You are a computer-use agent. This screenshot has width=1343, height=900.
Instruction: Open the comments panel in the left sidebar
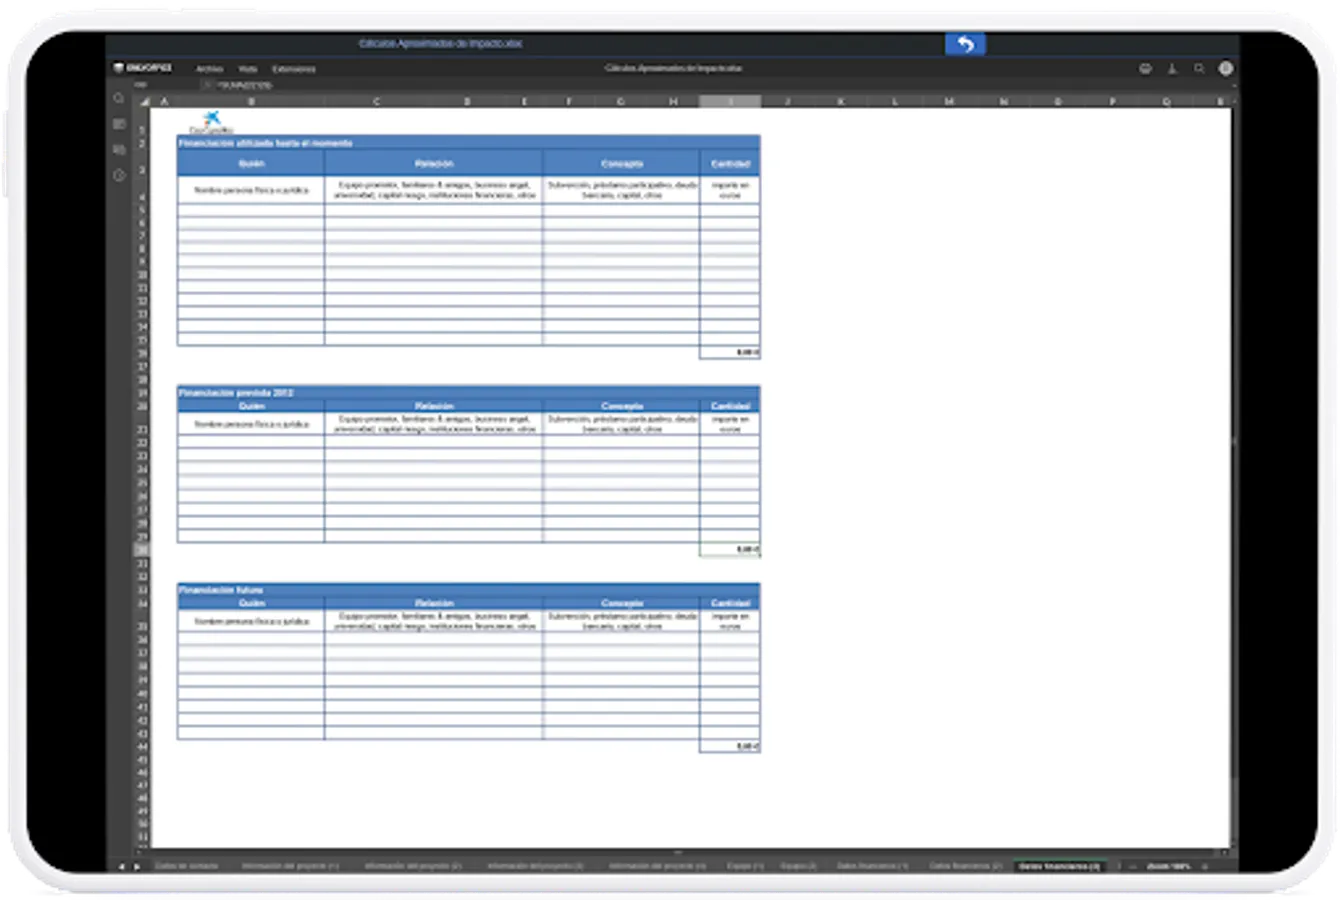(x=119, y=149)
